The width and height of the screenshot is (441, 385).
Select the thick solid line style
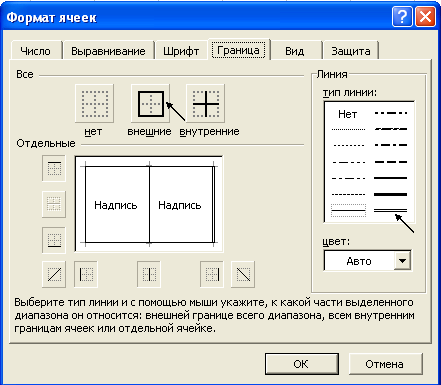391,194
